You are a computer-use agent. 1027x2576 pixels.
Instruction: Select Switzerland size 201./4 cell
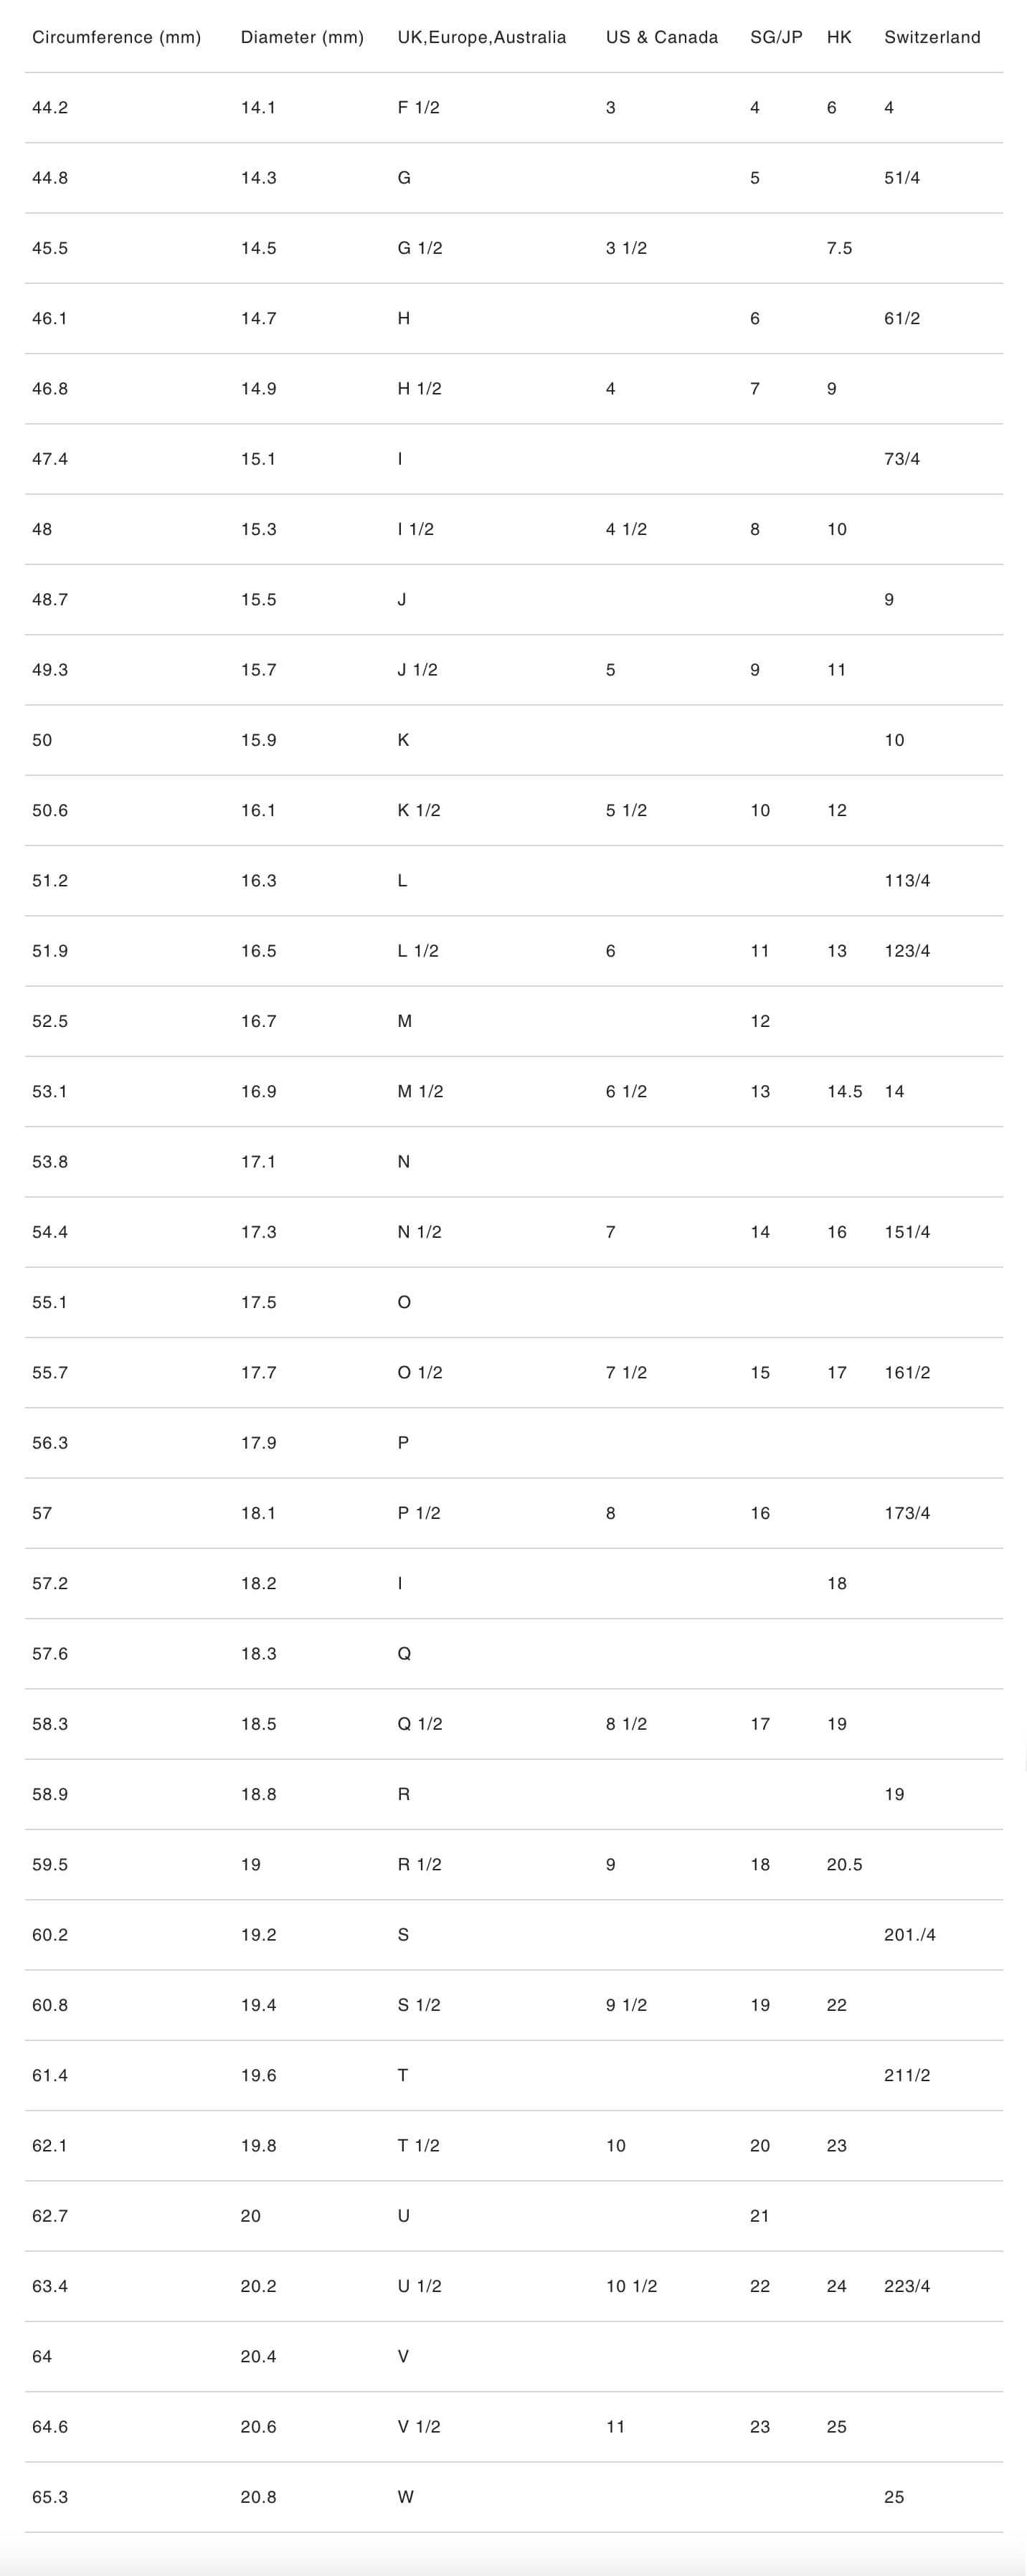click(x=909, y=1934)
